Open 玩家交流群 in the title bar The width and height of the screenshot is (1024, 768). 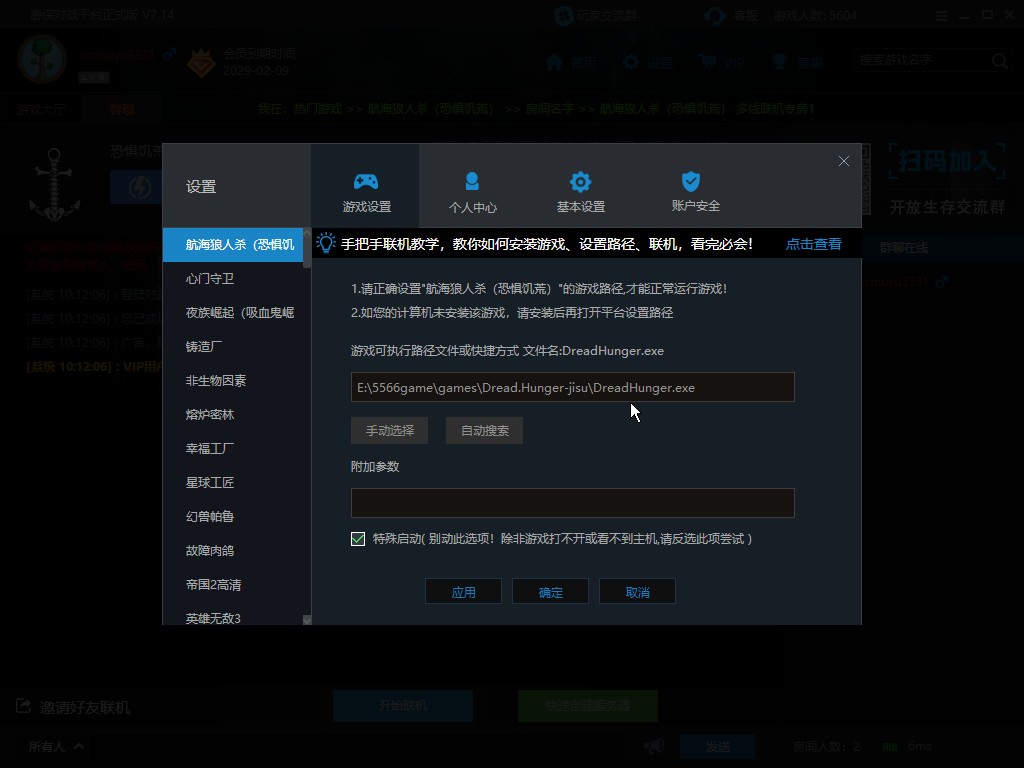(596, 16)
